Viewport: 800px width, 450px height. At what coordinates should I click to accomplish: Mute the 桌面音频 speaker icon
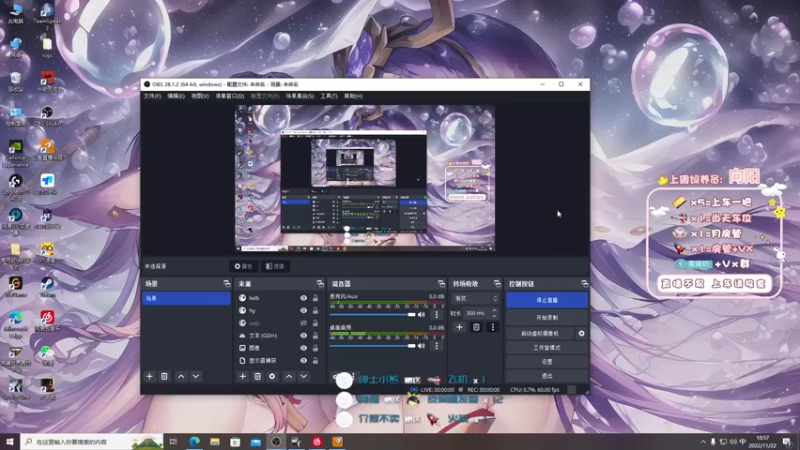pos(421,346)
